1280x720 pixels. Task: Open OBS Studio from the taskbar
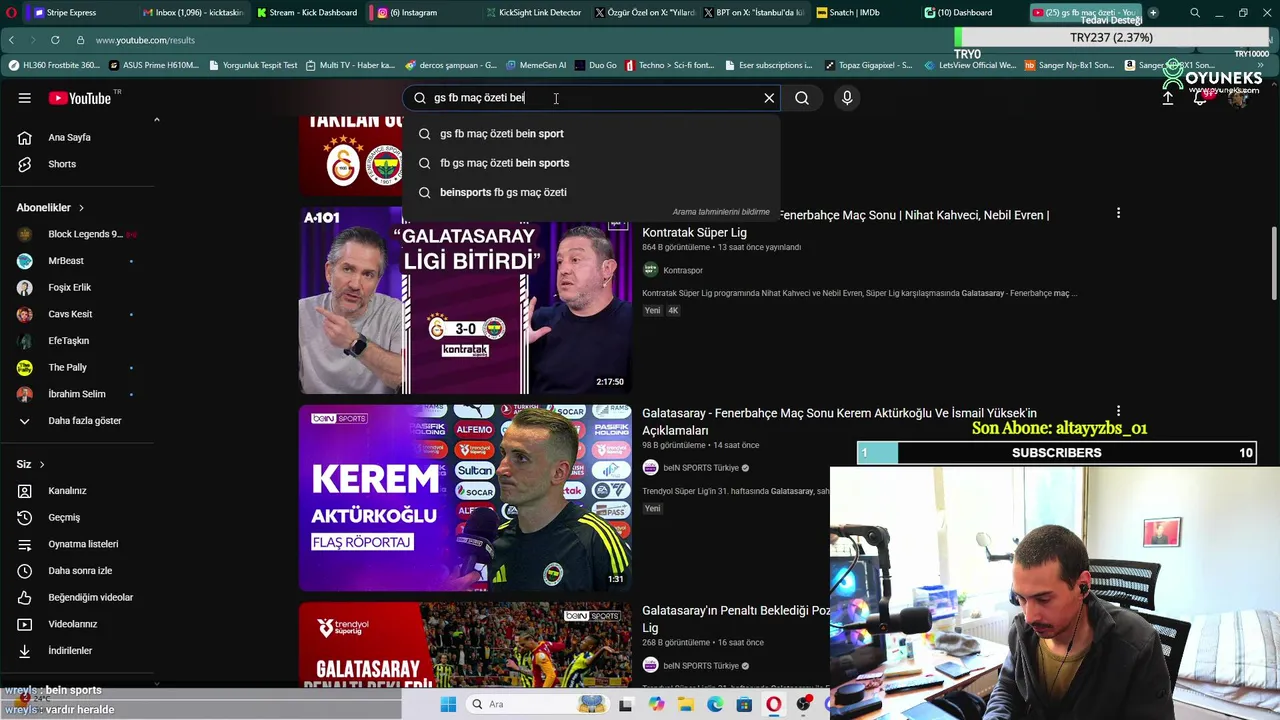click(x=803, y=704)
